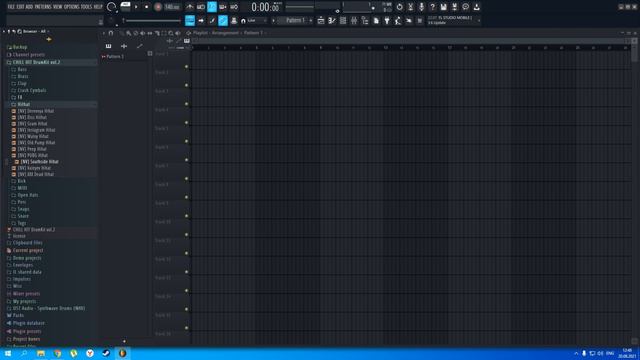
Task: Expand the Bass folder in browser
Action: click(22, 69)
